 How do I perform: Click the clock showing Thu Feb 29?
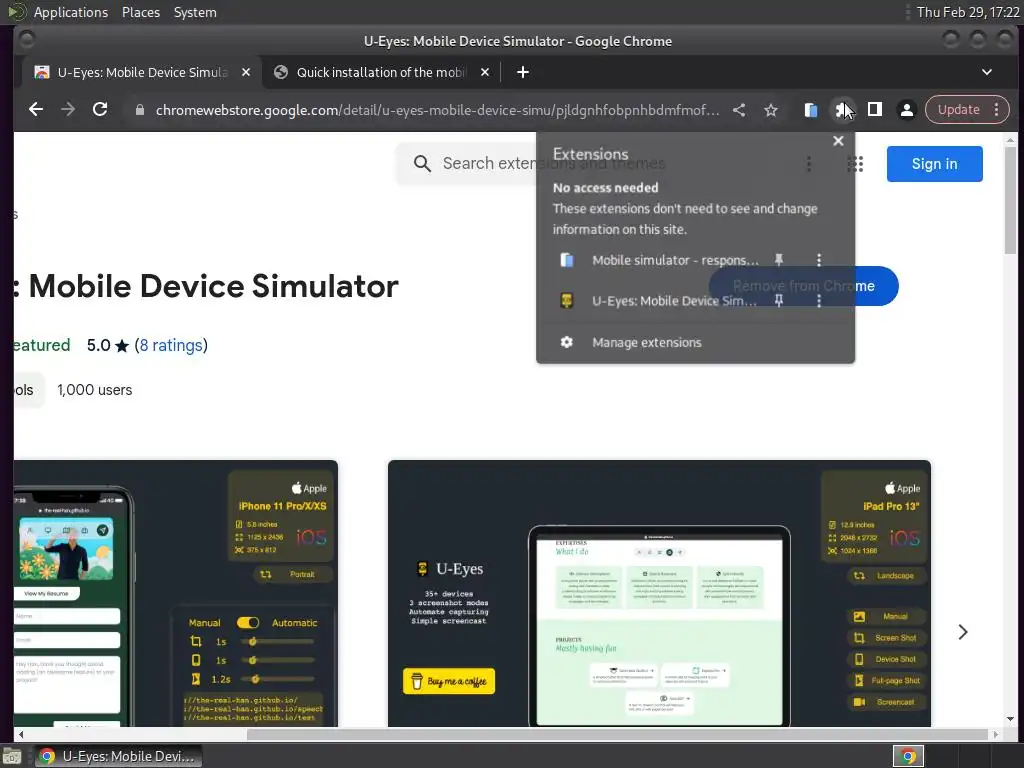pyautogui.click(x=967, y=12)
